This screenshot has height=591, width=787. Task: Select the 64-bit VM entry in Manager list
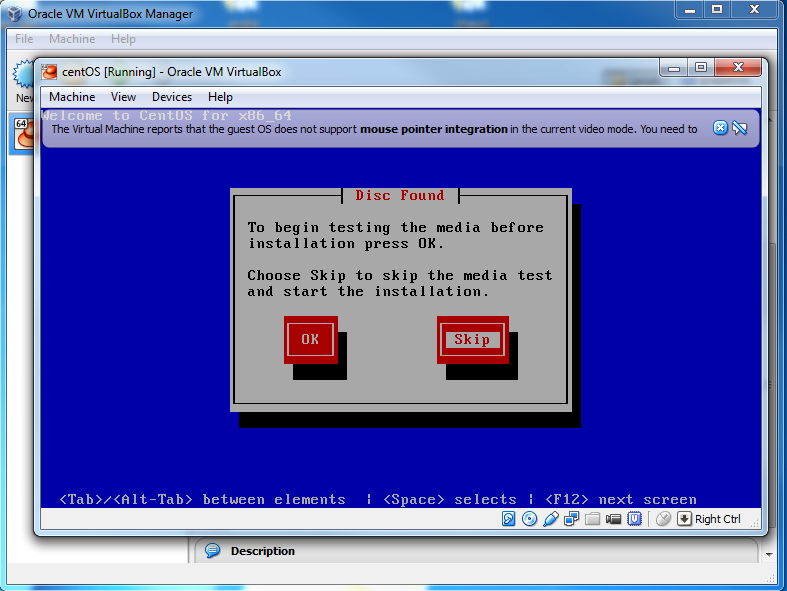point(24,134)
